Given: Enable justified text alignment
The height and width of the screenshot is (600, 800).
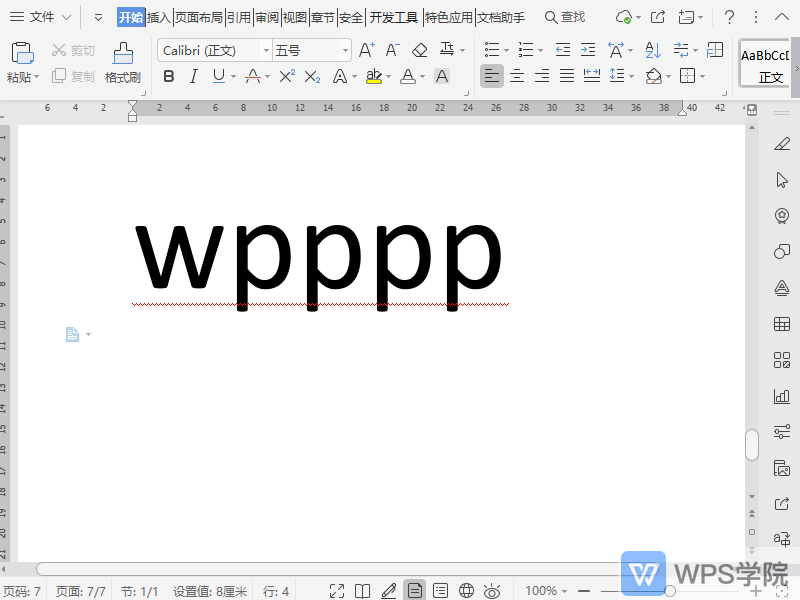Looking at the screenshot, I should [566, 75].
